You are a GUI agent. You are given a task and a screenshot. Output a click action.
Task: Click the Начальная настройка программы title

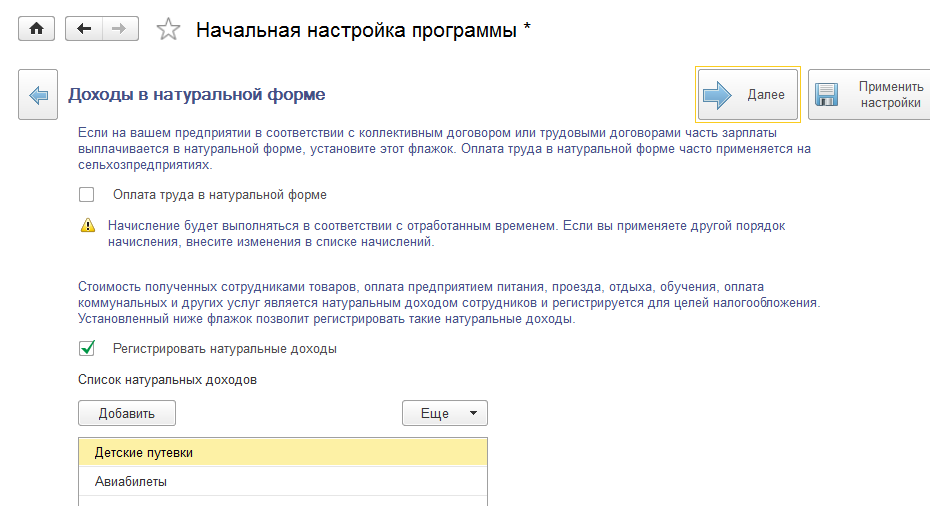(x=363, y=30)
